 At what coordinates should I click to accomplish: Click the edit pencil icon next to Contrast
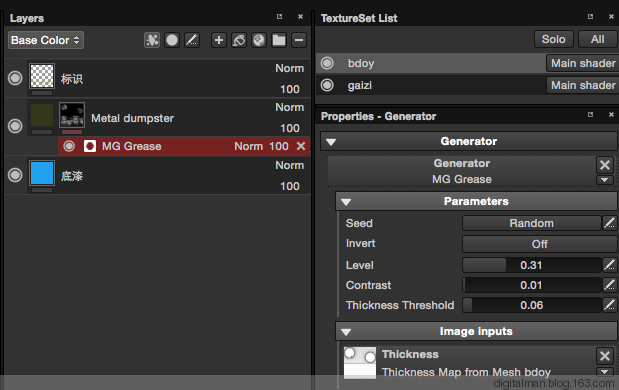coord(610,285)
